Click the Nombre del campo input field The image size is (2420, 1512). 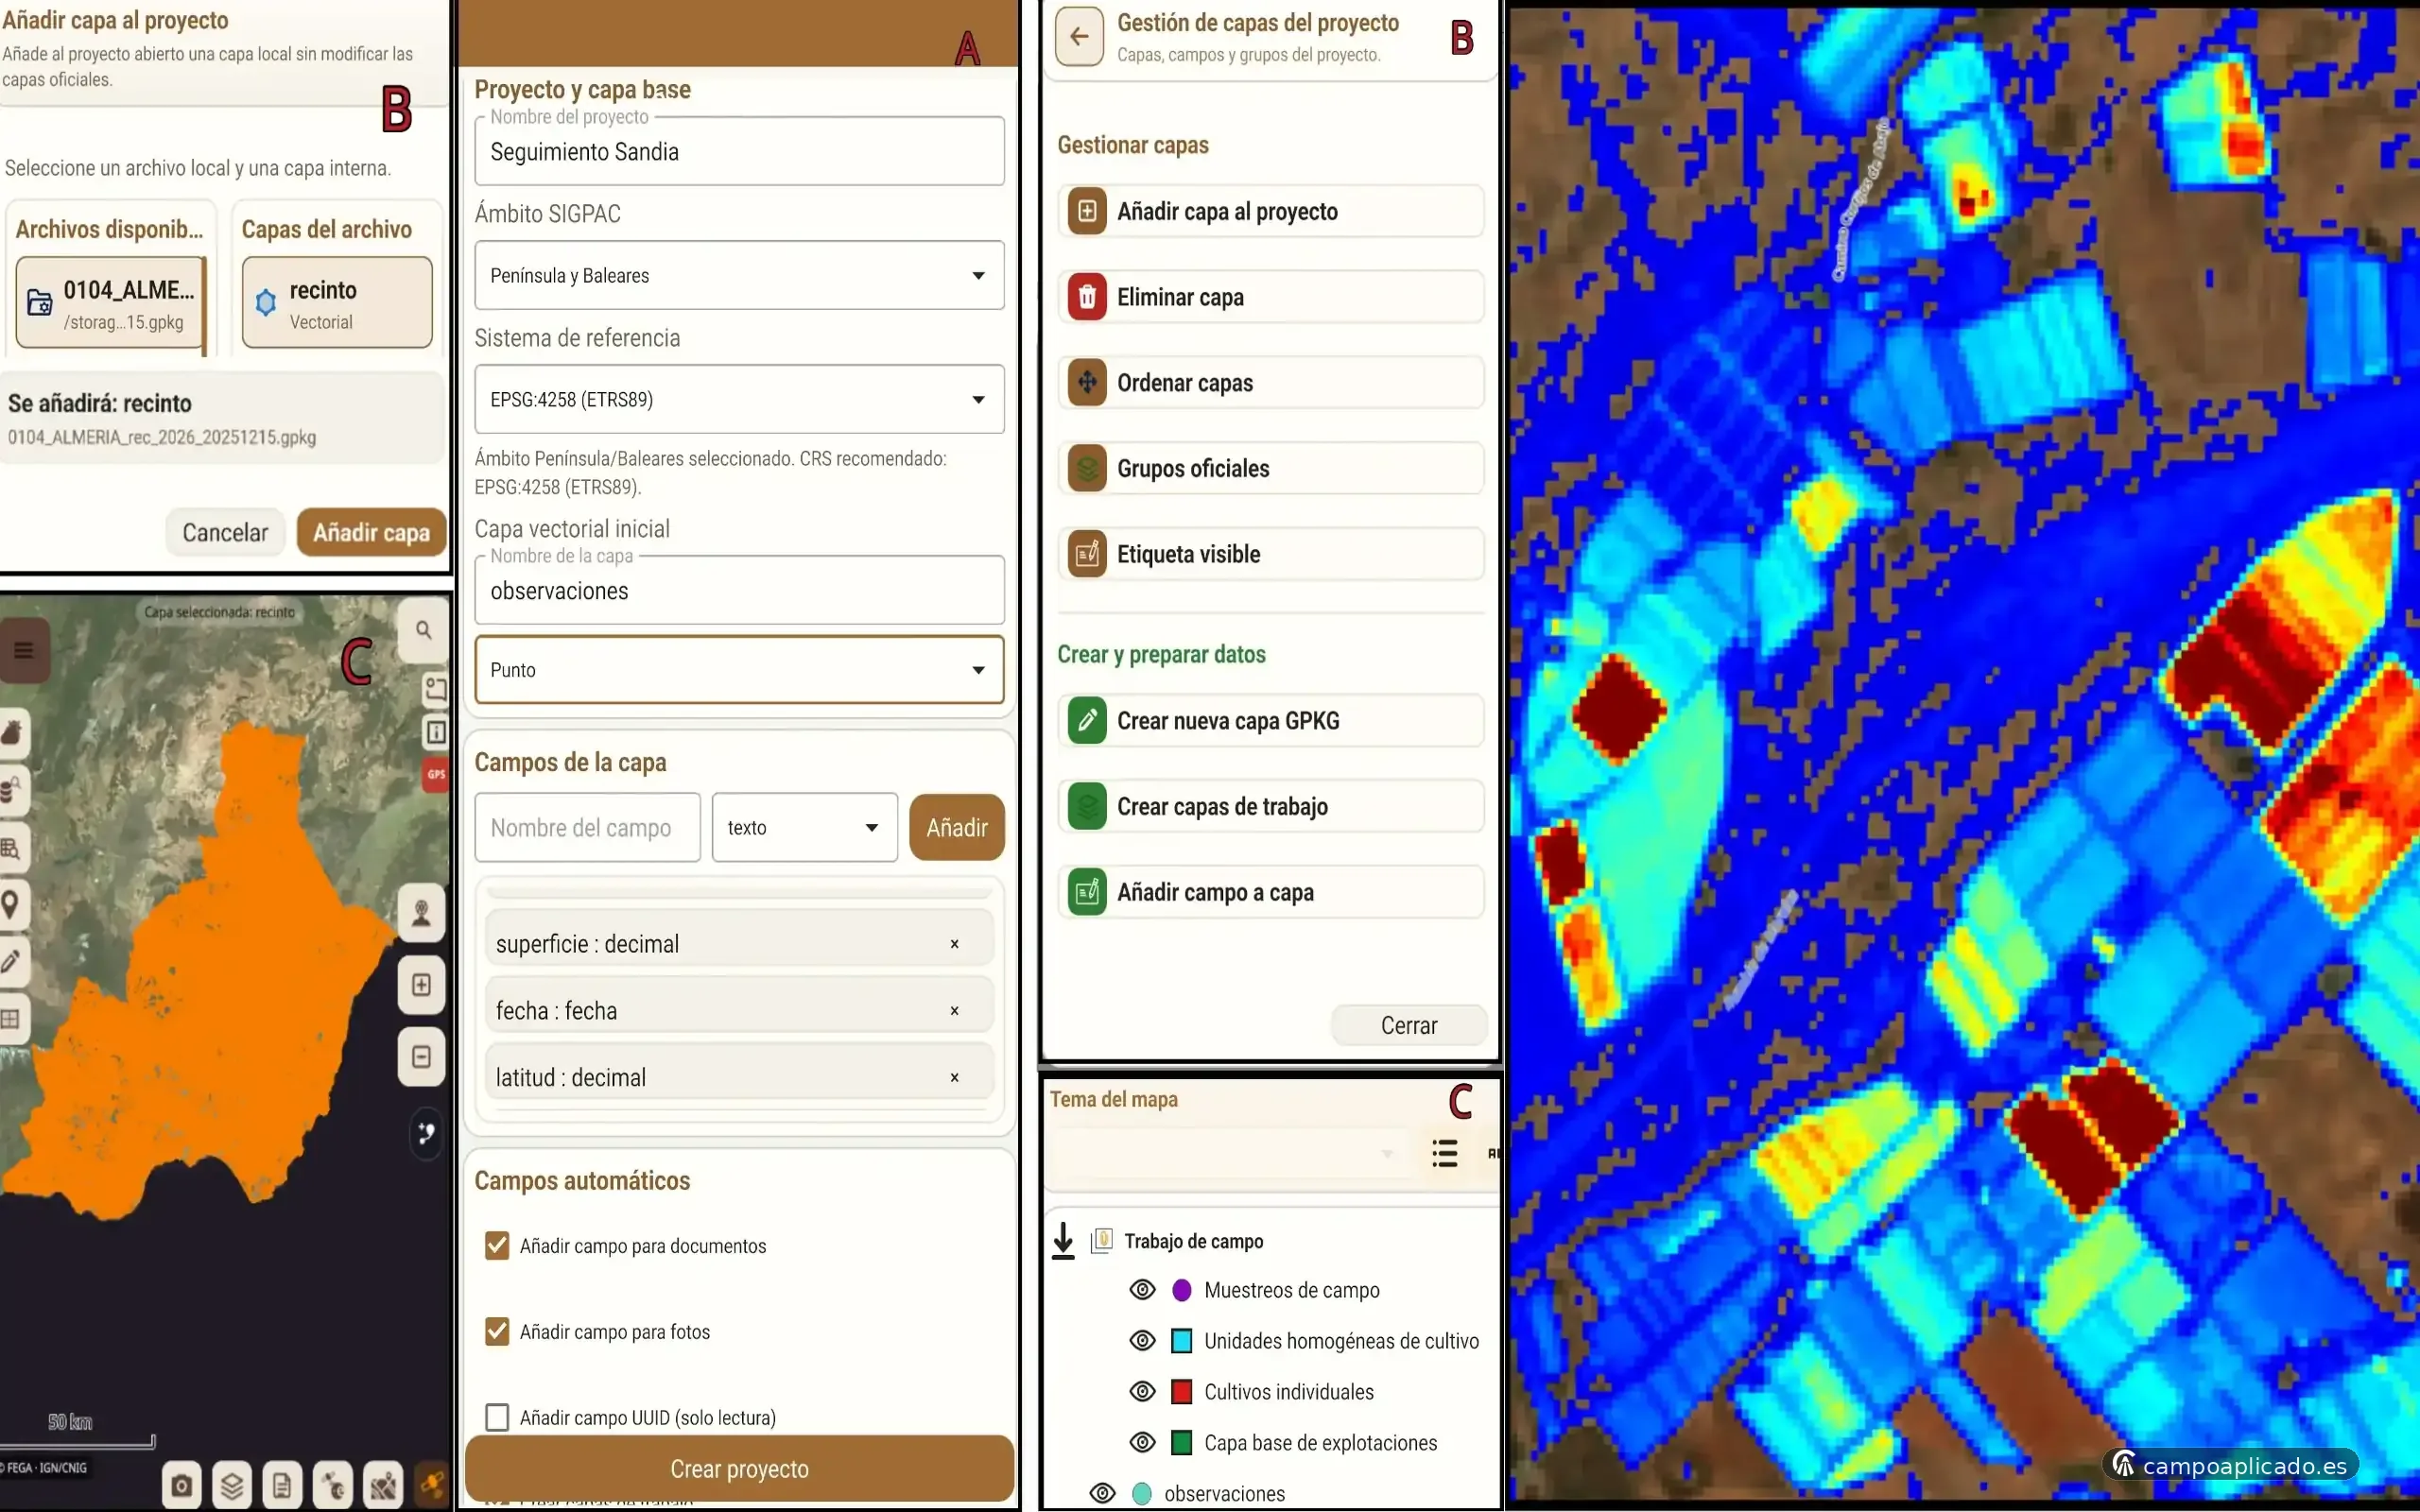pos(587,827)
